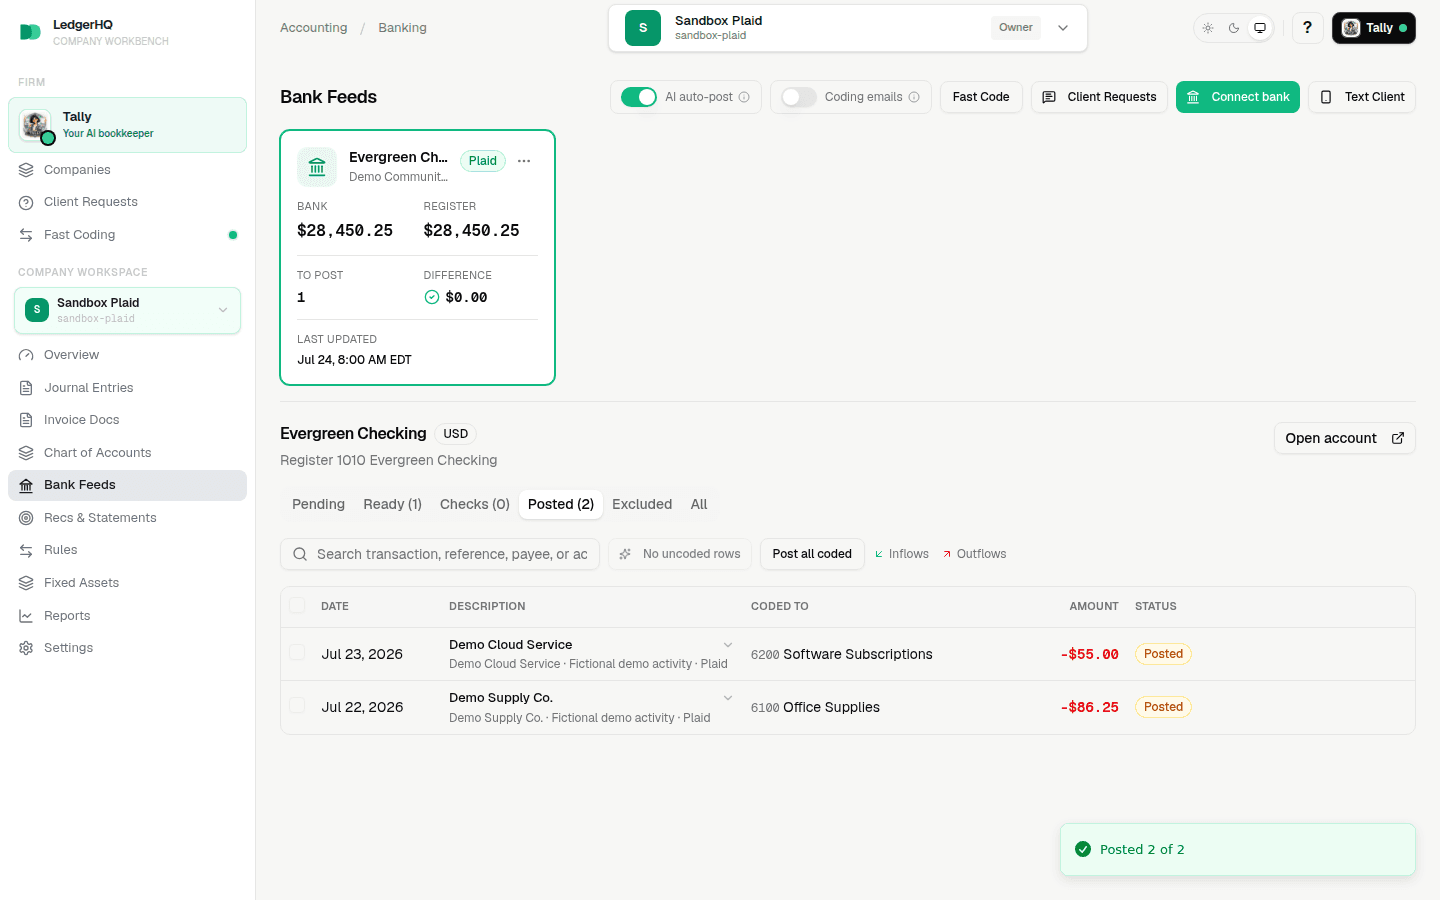
Task: Click Tally avatar in sidebar card
Action: coord(35,125)
